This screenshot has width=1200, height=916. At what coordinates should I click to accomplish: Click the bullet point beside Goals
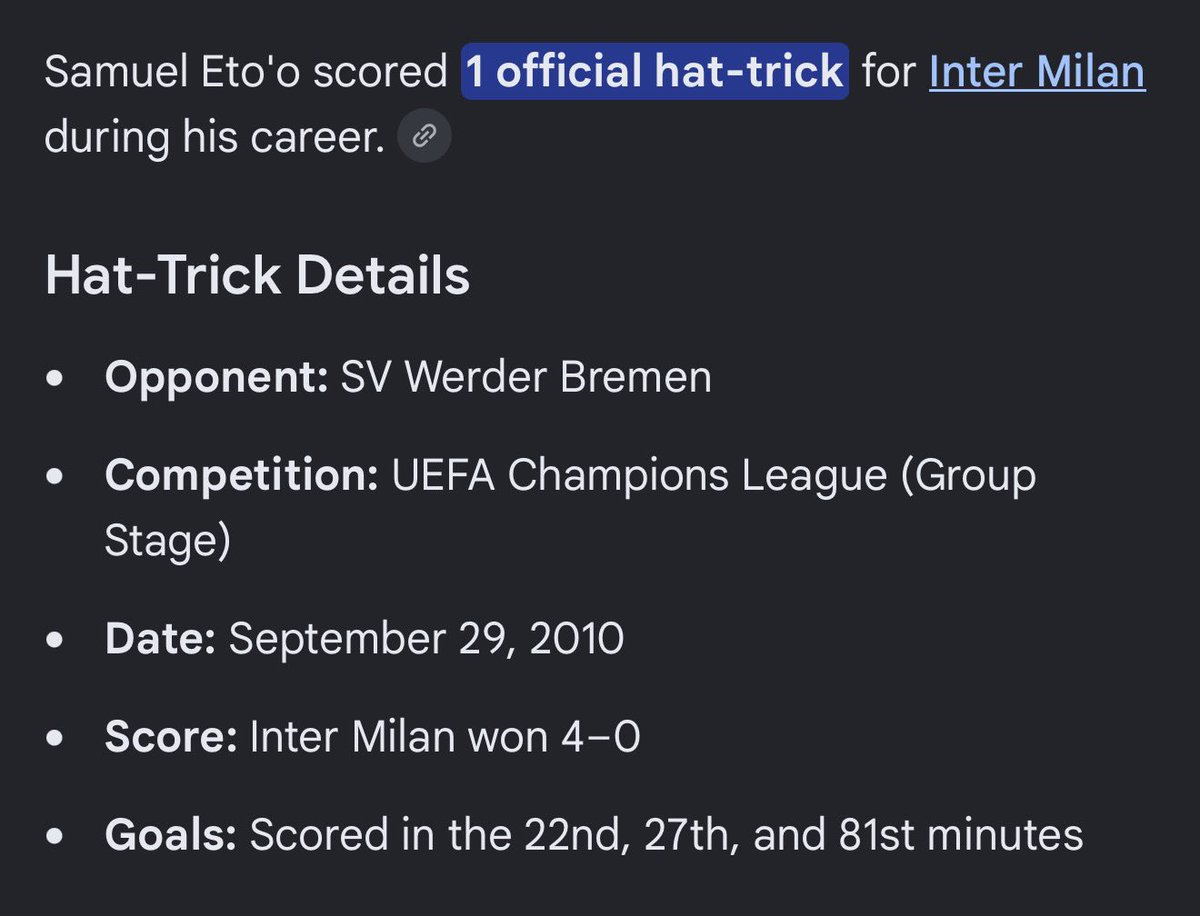point(57,837)
